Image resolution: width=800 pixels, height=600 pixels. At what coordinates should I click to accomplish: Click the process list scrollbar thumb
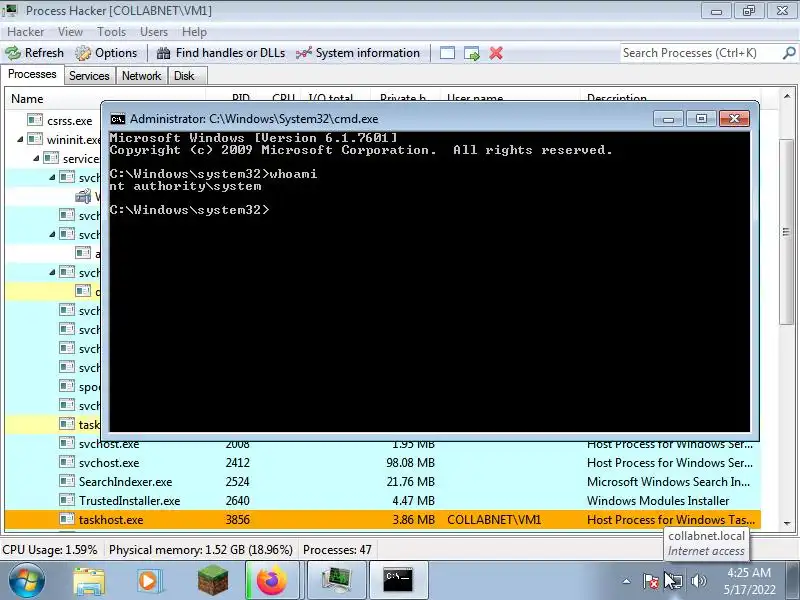point(787,231)
